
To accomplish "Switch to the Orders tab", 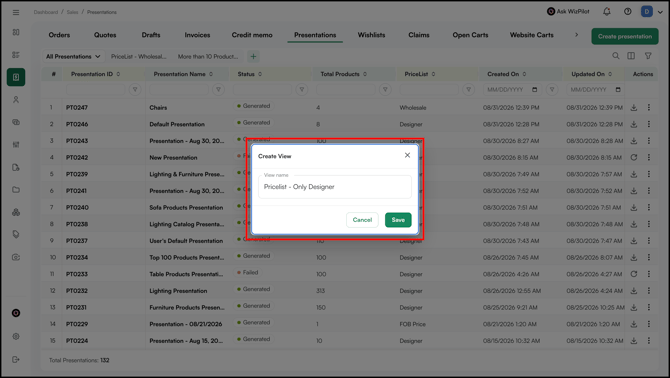I will pyautogui.click(x=59, y=35).
